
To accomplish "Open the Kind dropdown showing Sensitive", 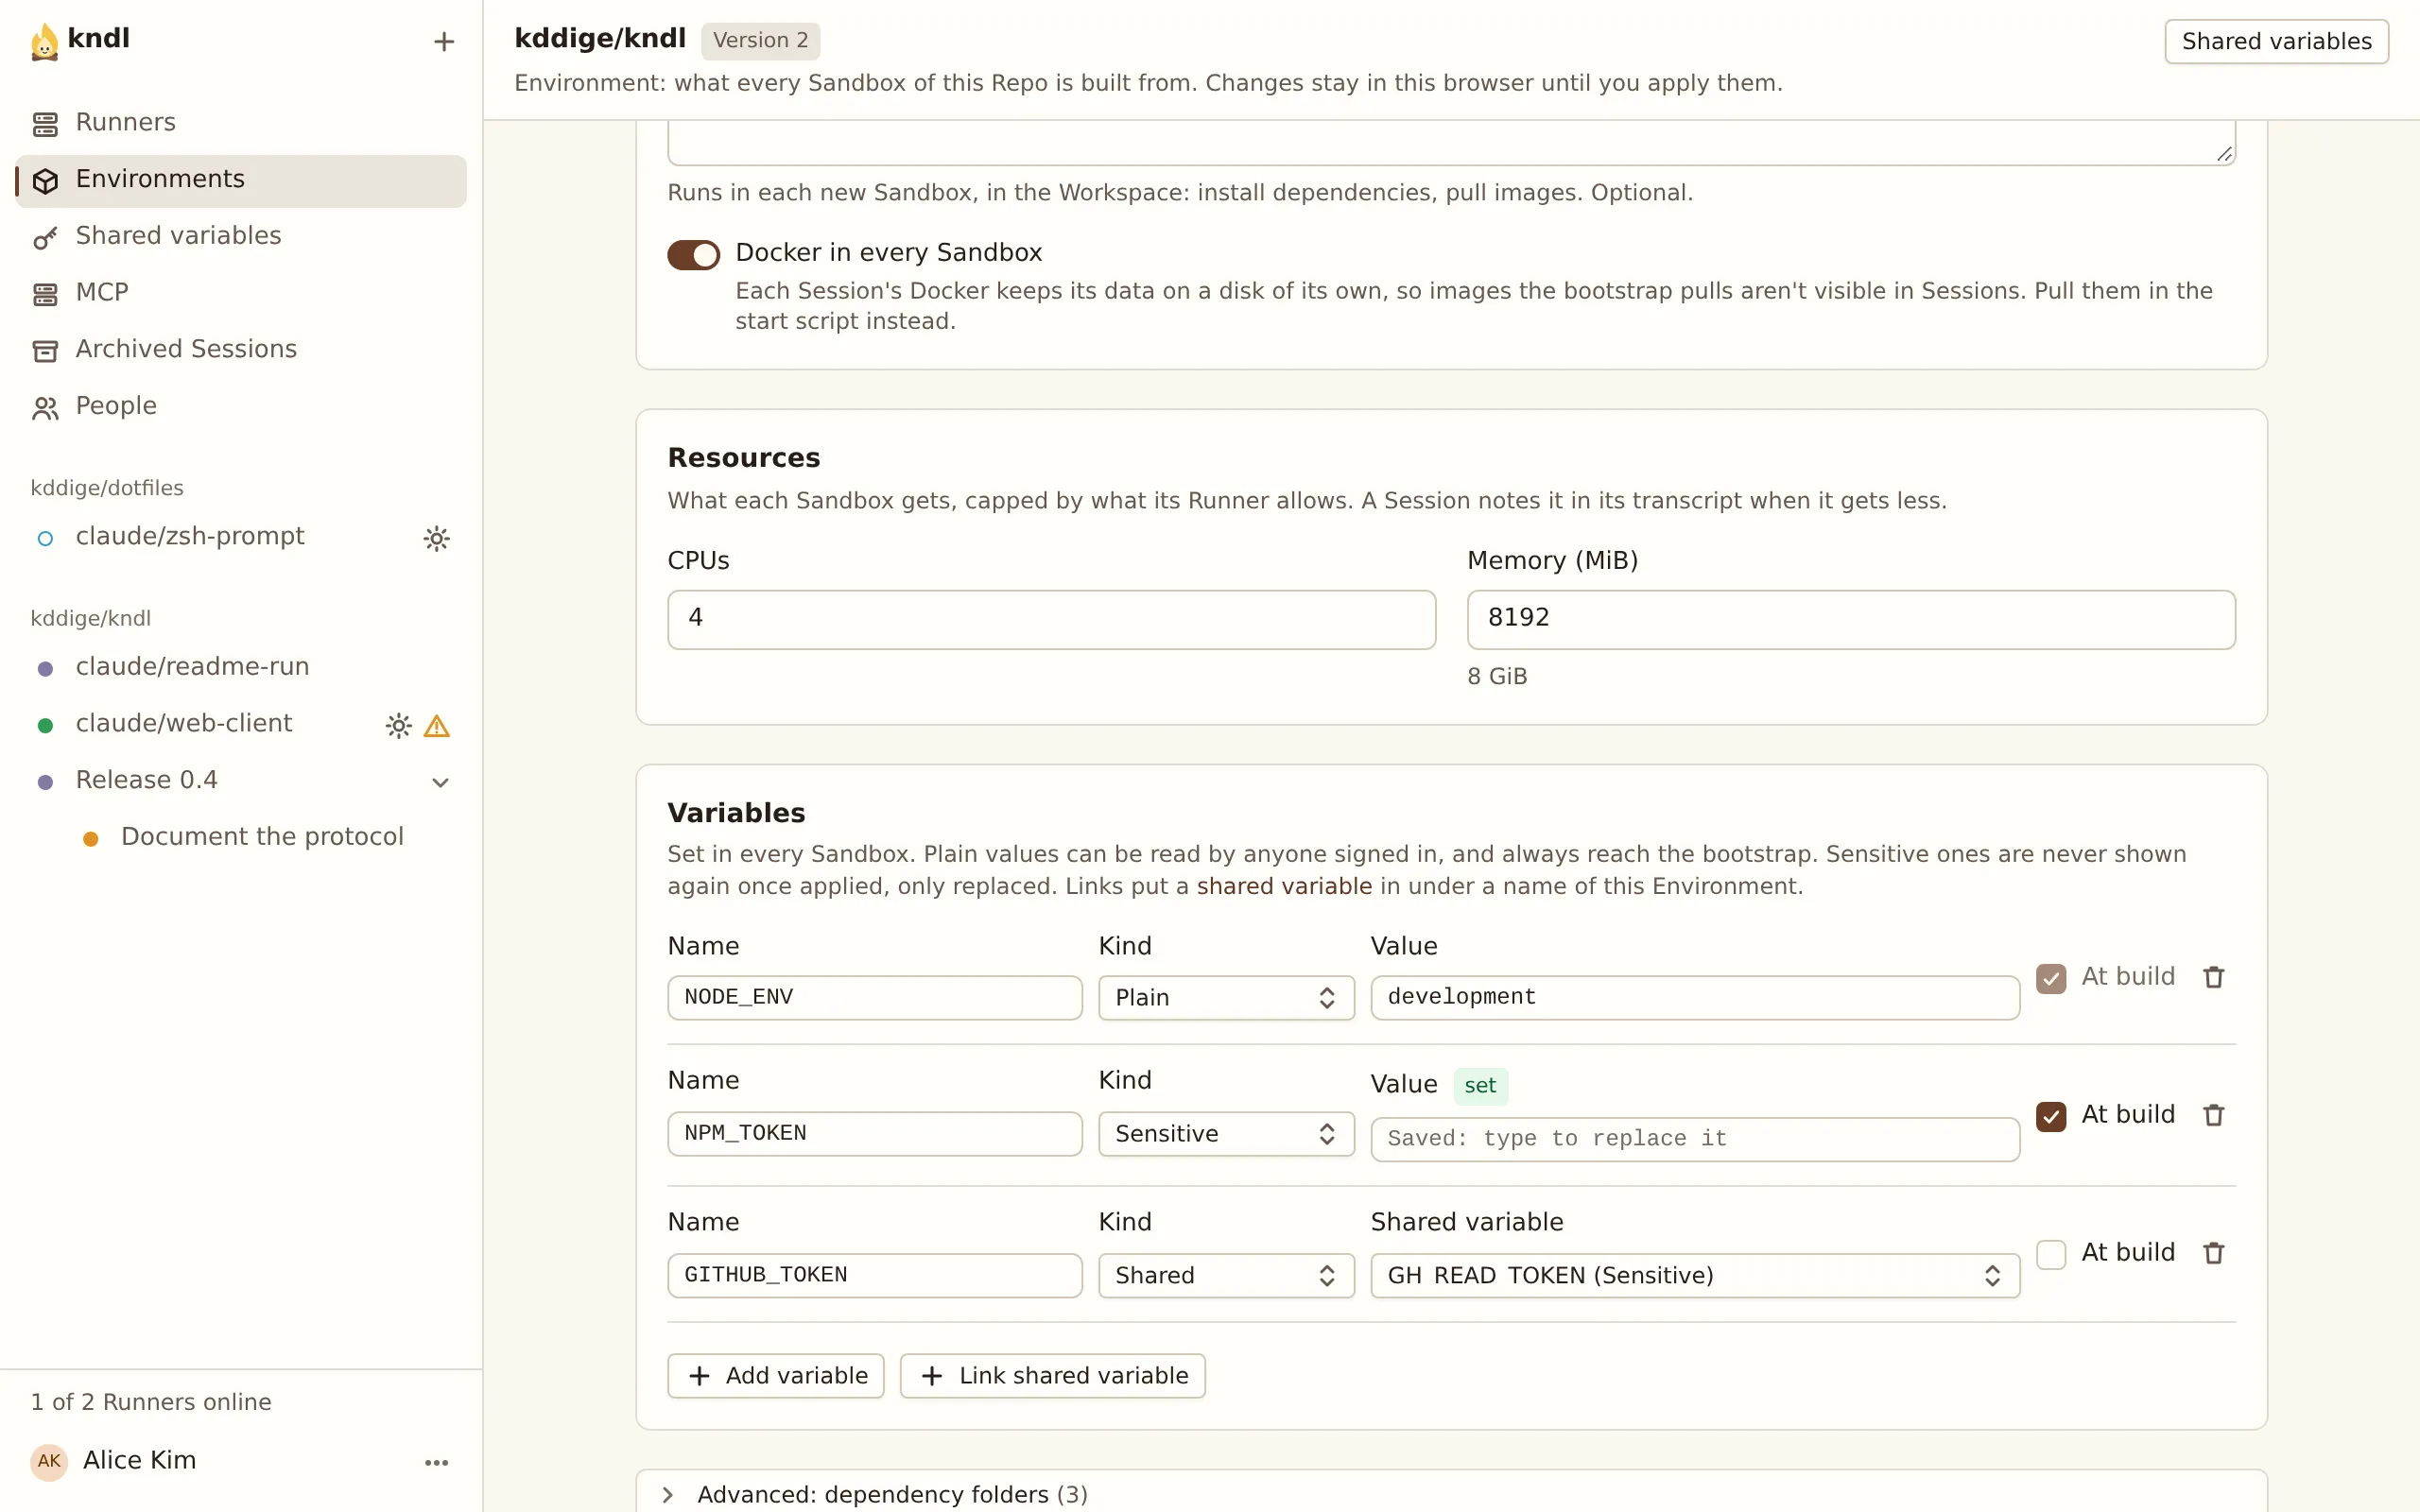I will point(1226,1134).
